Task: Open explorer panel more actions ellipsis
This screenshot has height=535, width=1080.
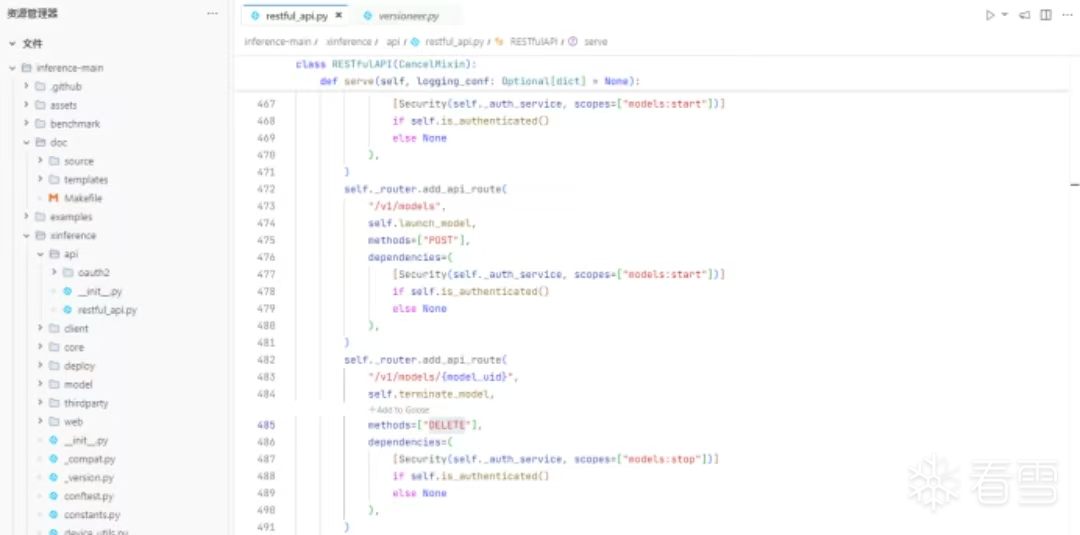Action: click(x=212, y=13)
